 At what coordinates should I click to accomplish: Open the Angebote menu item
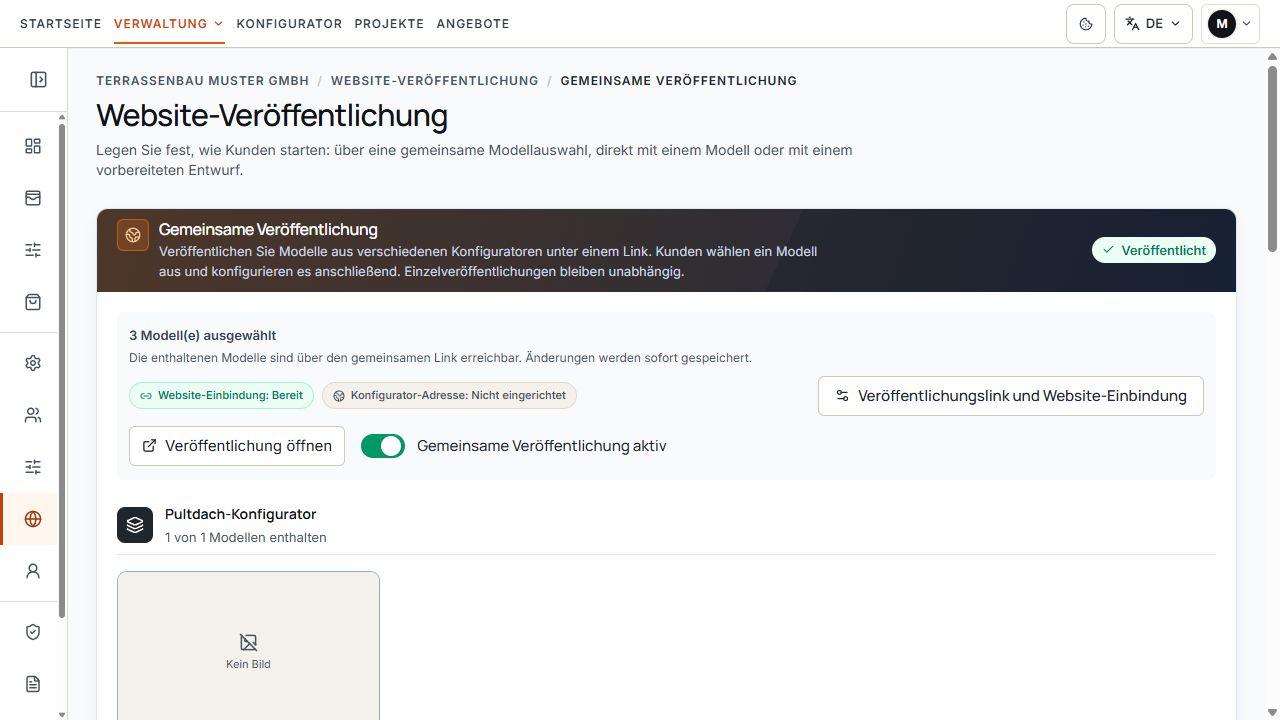[473, 24]
